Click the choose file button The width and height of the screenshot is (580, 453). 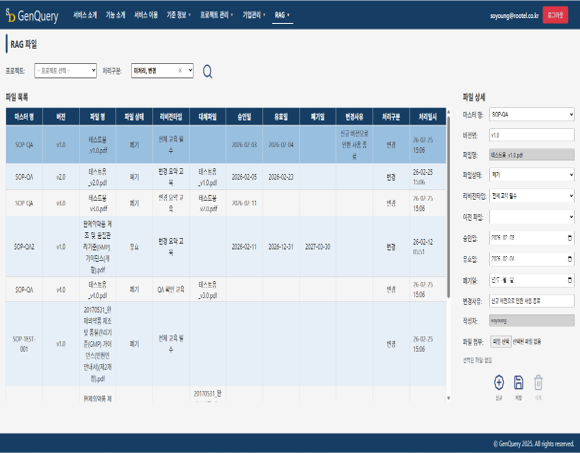point(501,341)
